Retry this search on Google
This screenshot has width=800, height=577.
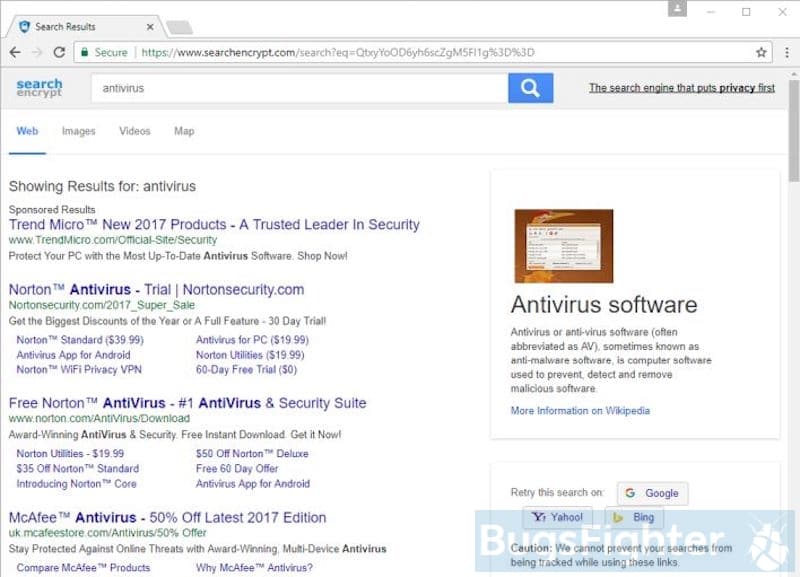[652, 493]
